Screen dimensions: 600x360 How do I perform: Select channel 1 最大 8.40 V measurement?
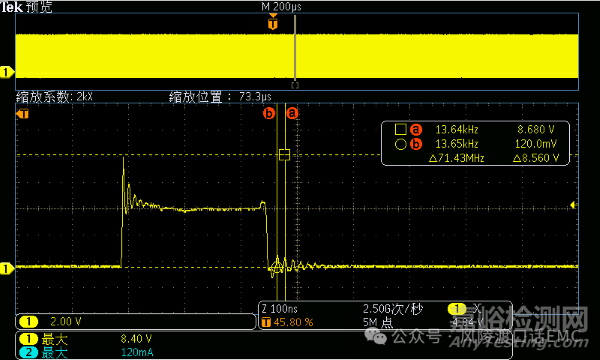86,339
